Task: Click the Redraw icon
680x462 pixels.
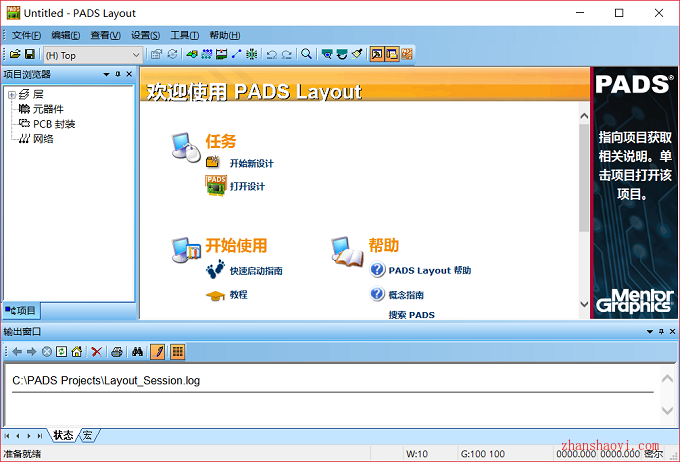Action: [x=342, y=54]
